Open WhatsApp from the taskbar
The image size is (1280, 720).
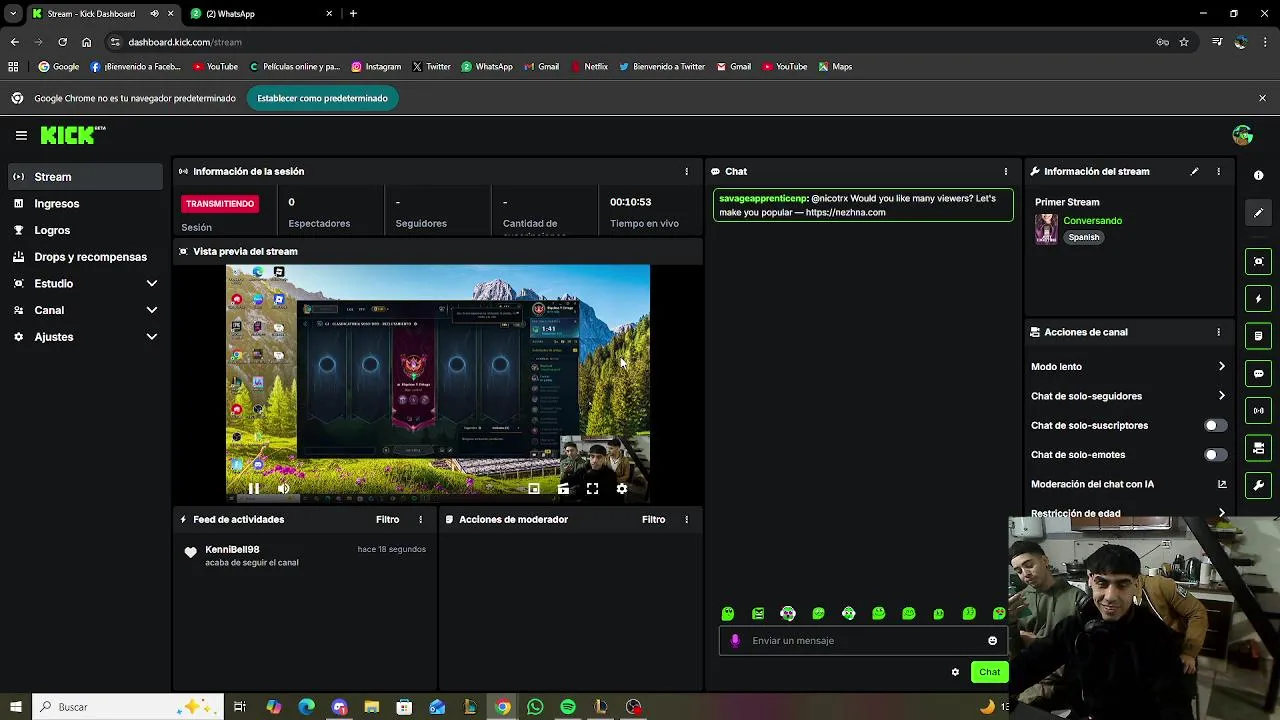pos(535,707)
